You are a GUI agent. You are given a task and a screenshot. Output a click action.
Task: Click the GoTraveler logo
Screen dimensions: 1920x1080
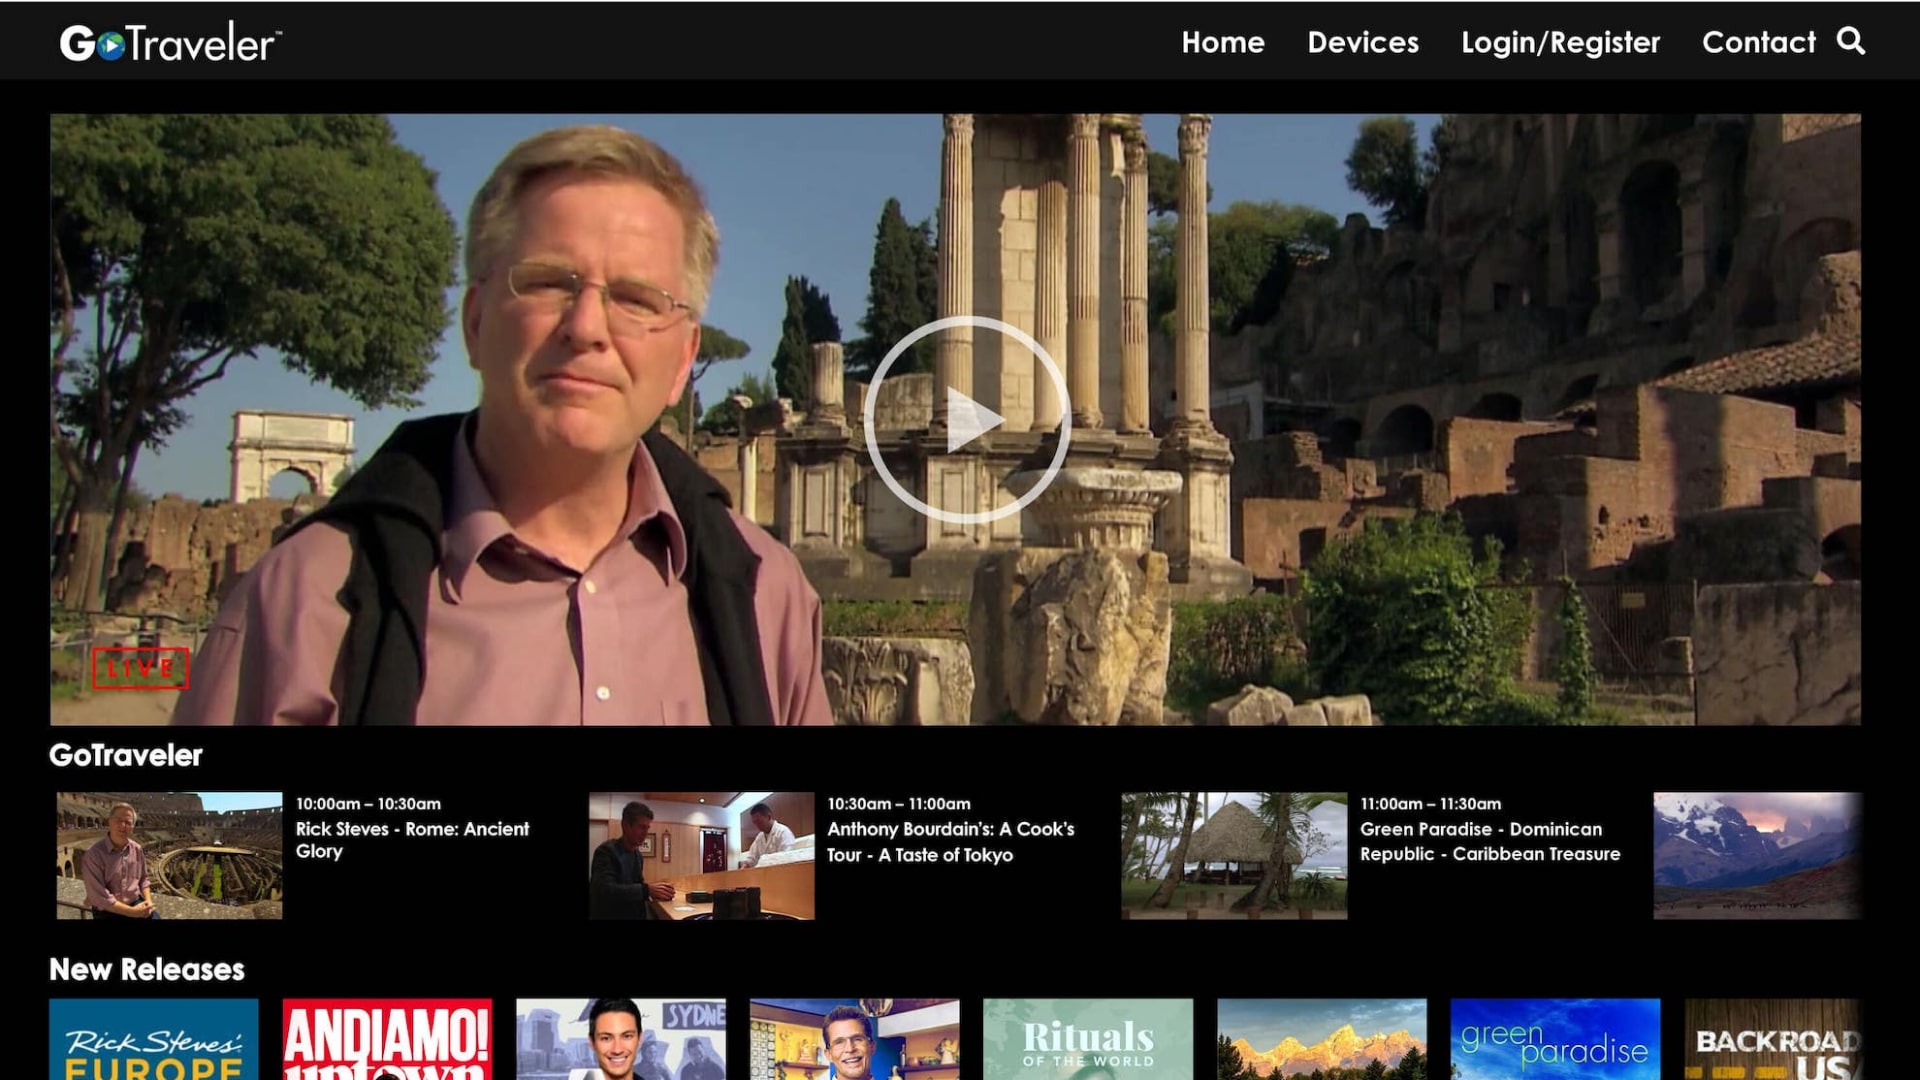[x=170, y=43]
